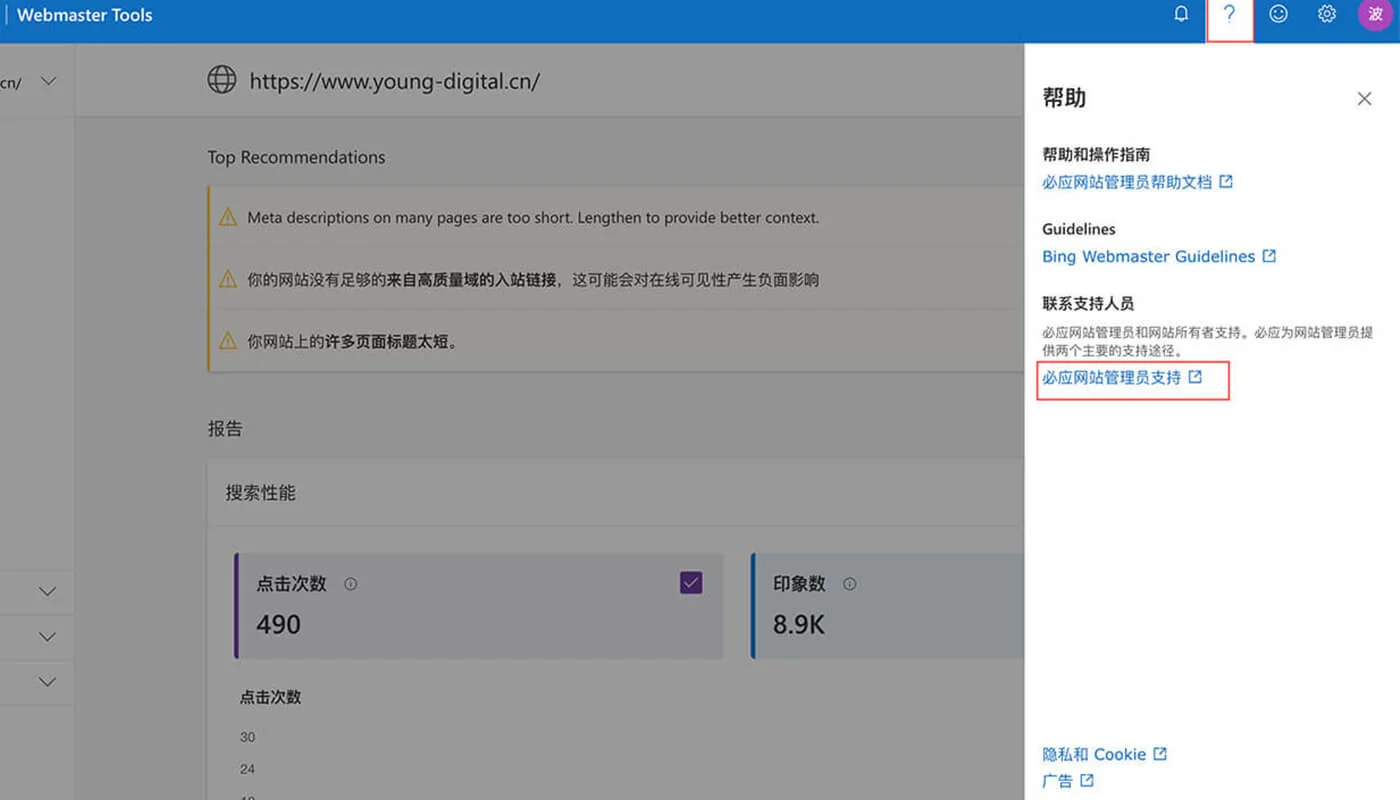Click the external-link icon after Bing Webmaster Guidelines
1400x800 pixels.
click(x=1270, y=255)
